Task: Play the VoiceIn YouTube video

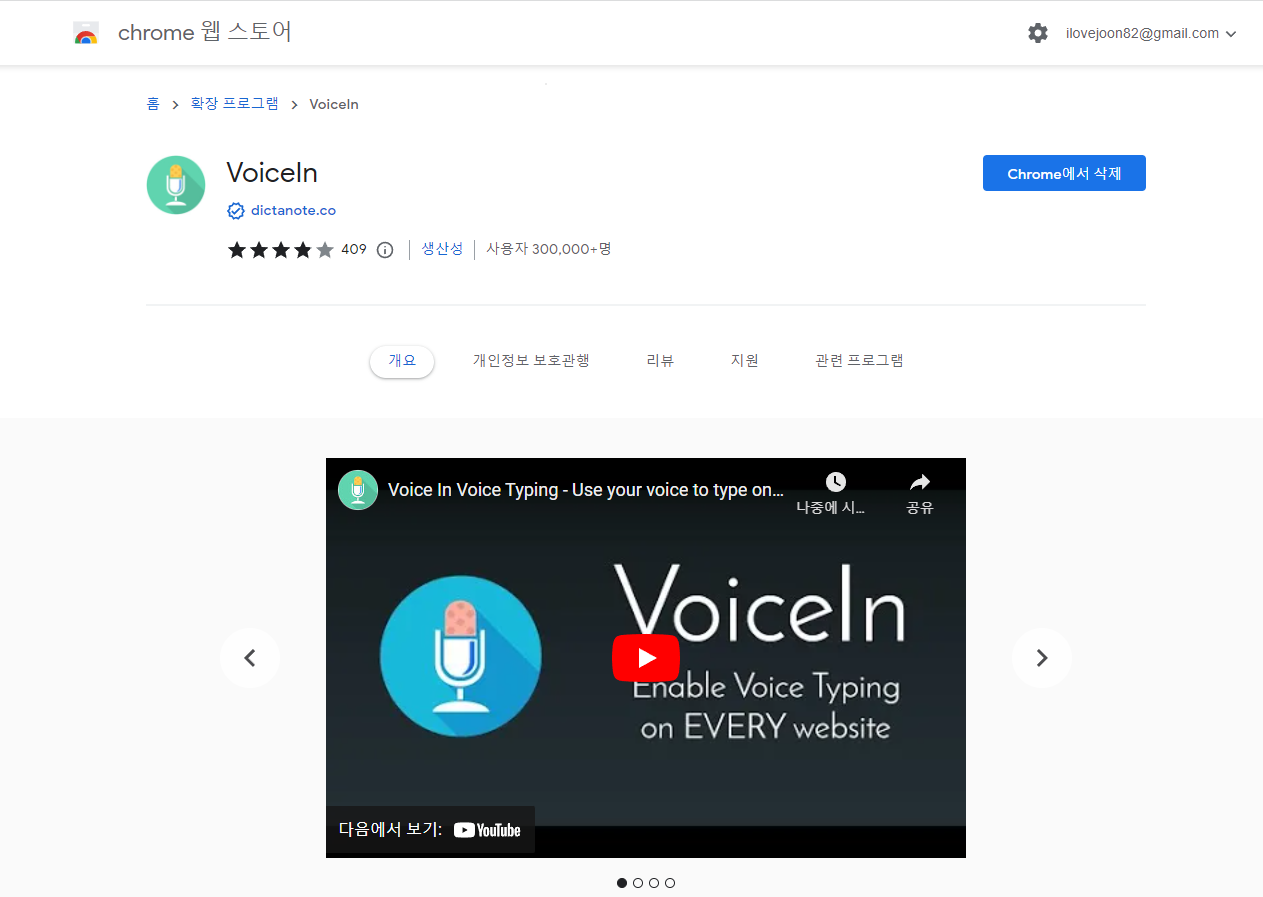Action: click(x=646, y=658)
